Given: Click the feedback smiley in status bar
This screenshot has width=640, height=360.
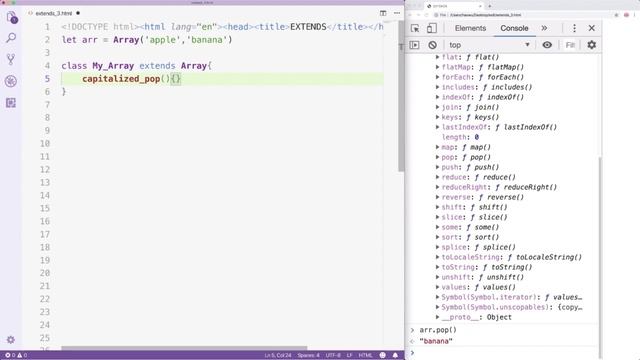Looking at the screenshot, I should tap(382, 355).
